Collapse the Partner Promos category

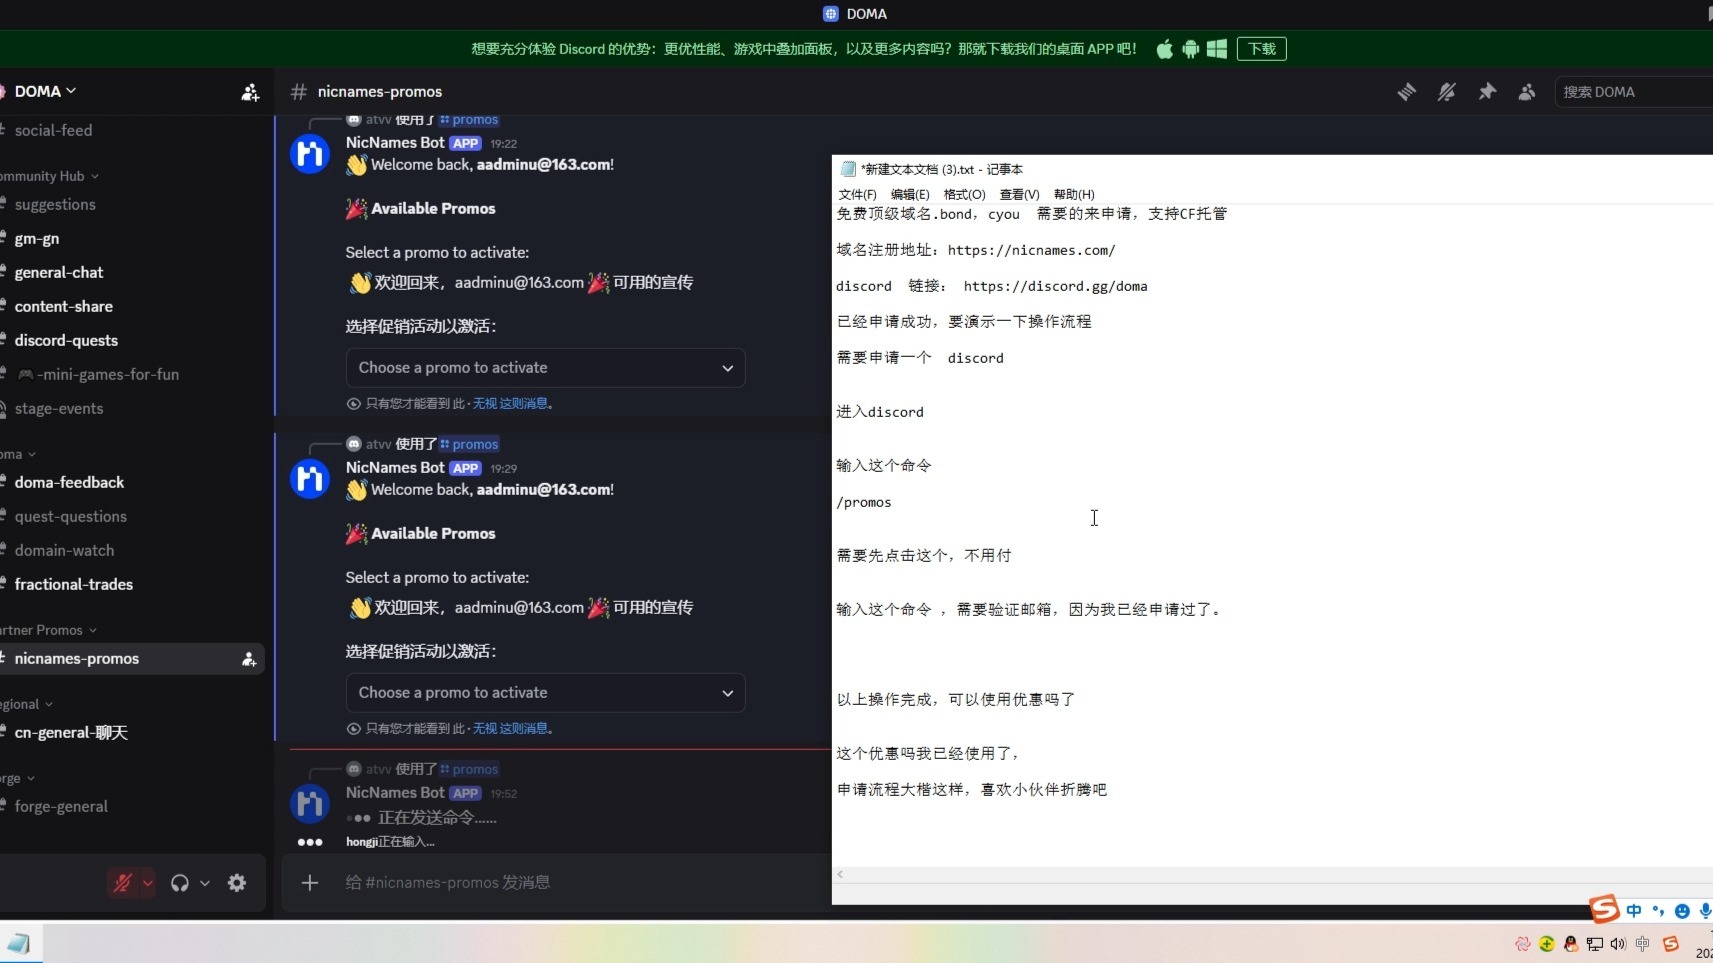pyautogui.click(x=48, y=630)
